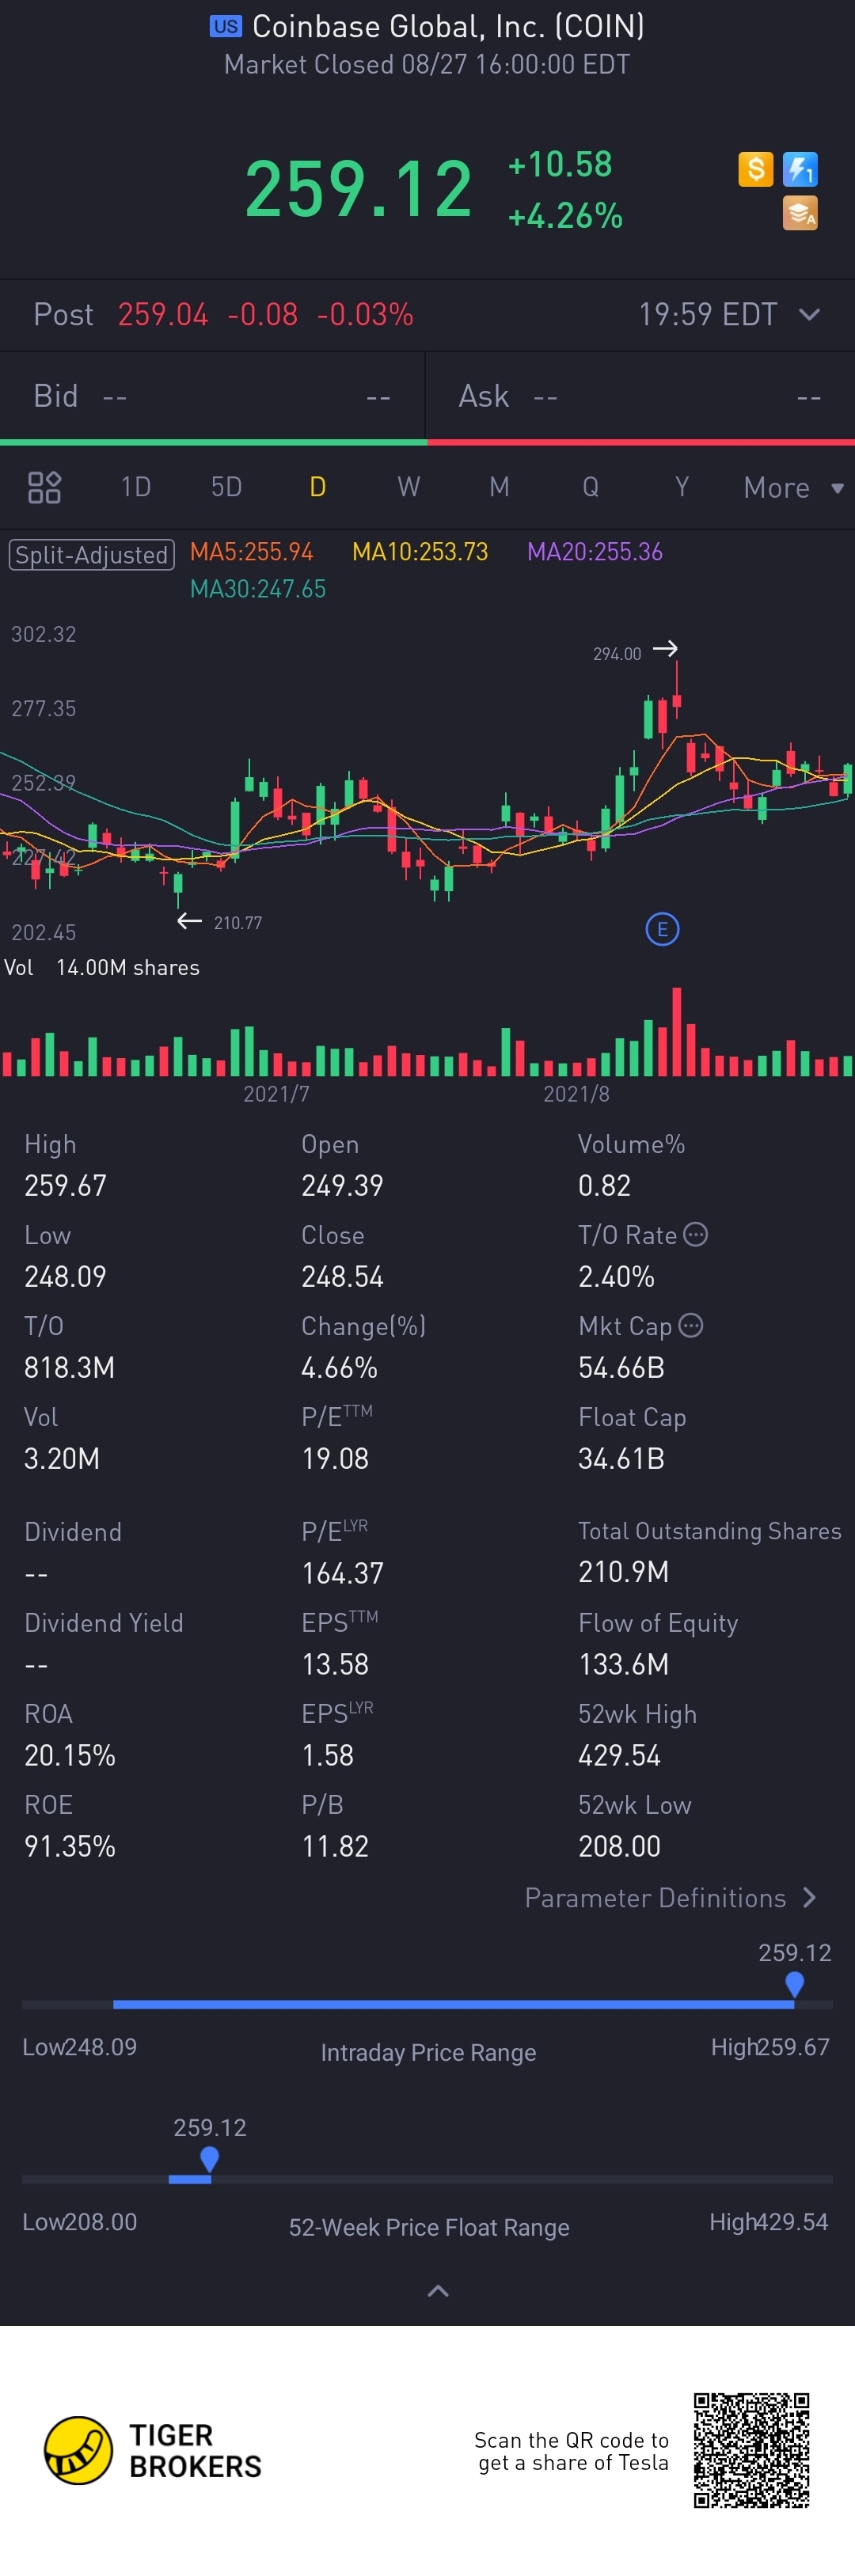Scan the Tesla share QR code
The height and width of the screenshot is (2576, 855).
[x=751, y=2449]
